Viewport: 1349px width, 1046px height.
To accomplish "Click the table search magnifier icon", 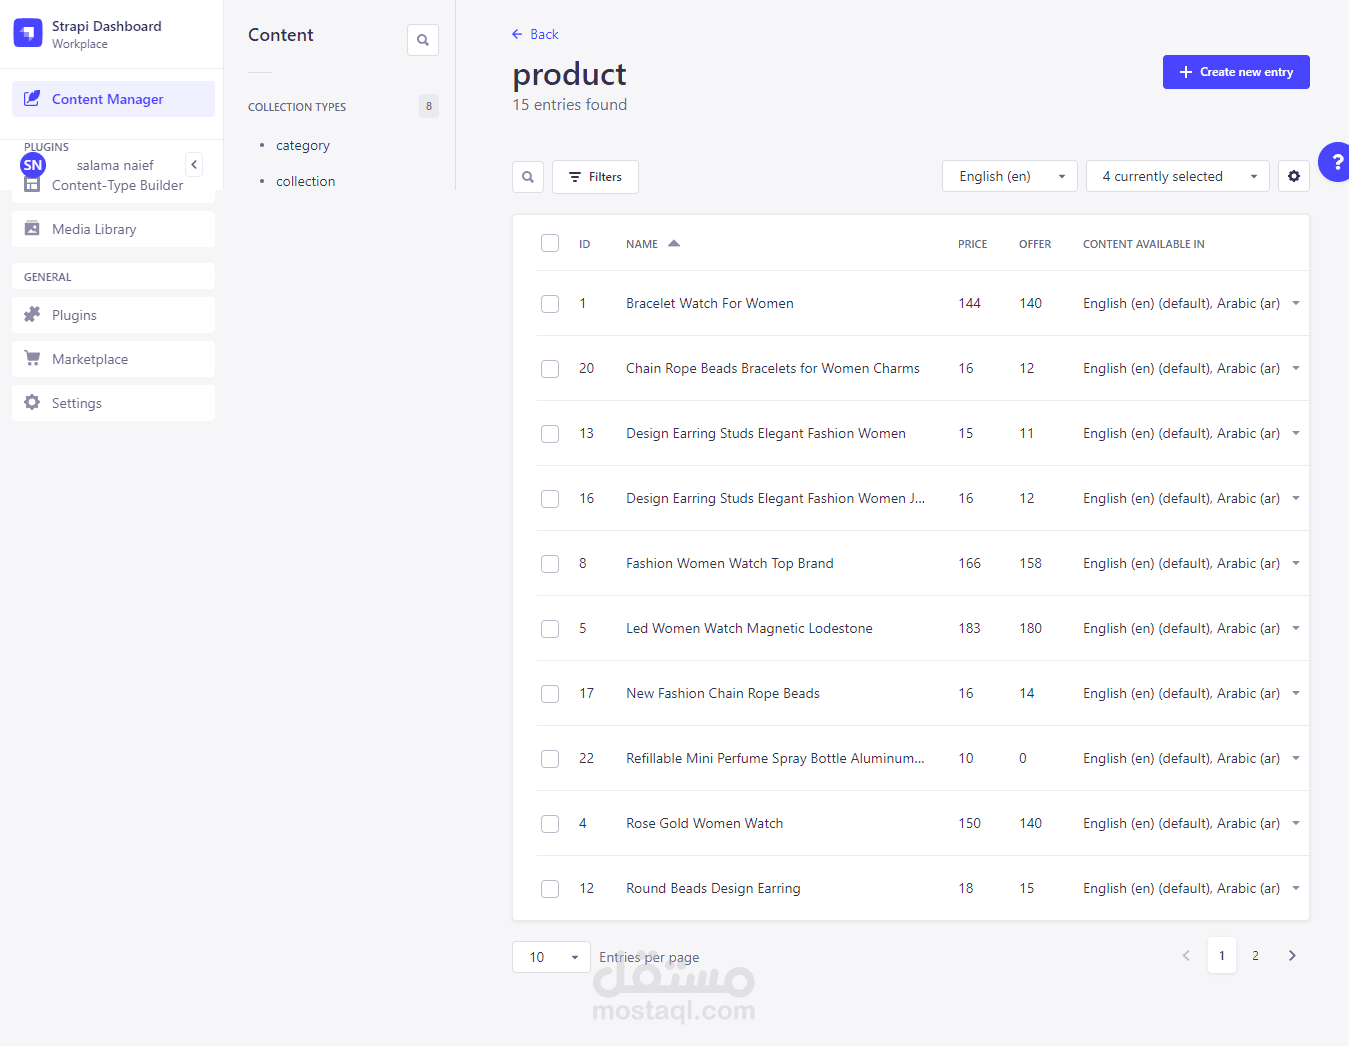I will 528,177.
